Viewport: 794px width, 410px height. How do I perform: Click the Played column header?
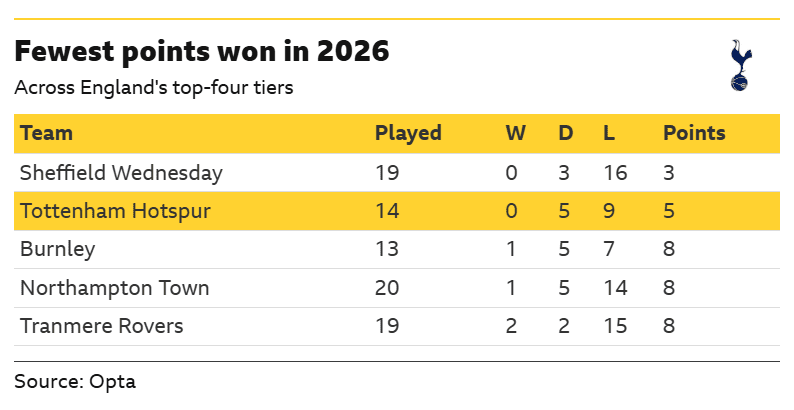408,133
